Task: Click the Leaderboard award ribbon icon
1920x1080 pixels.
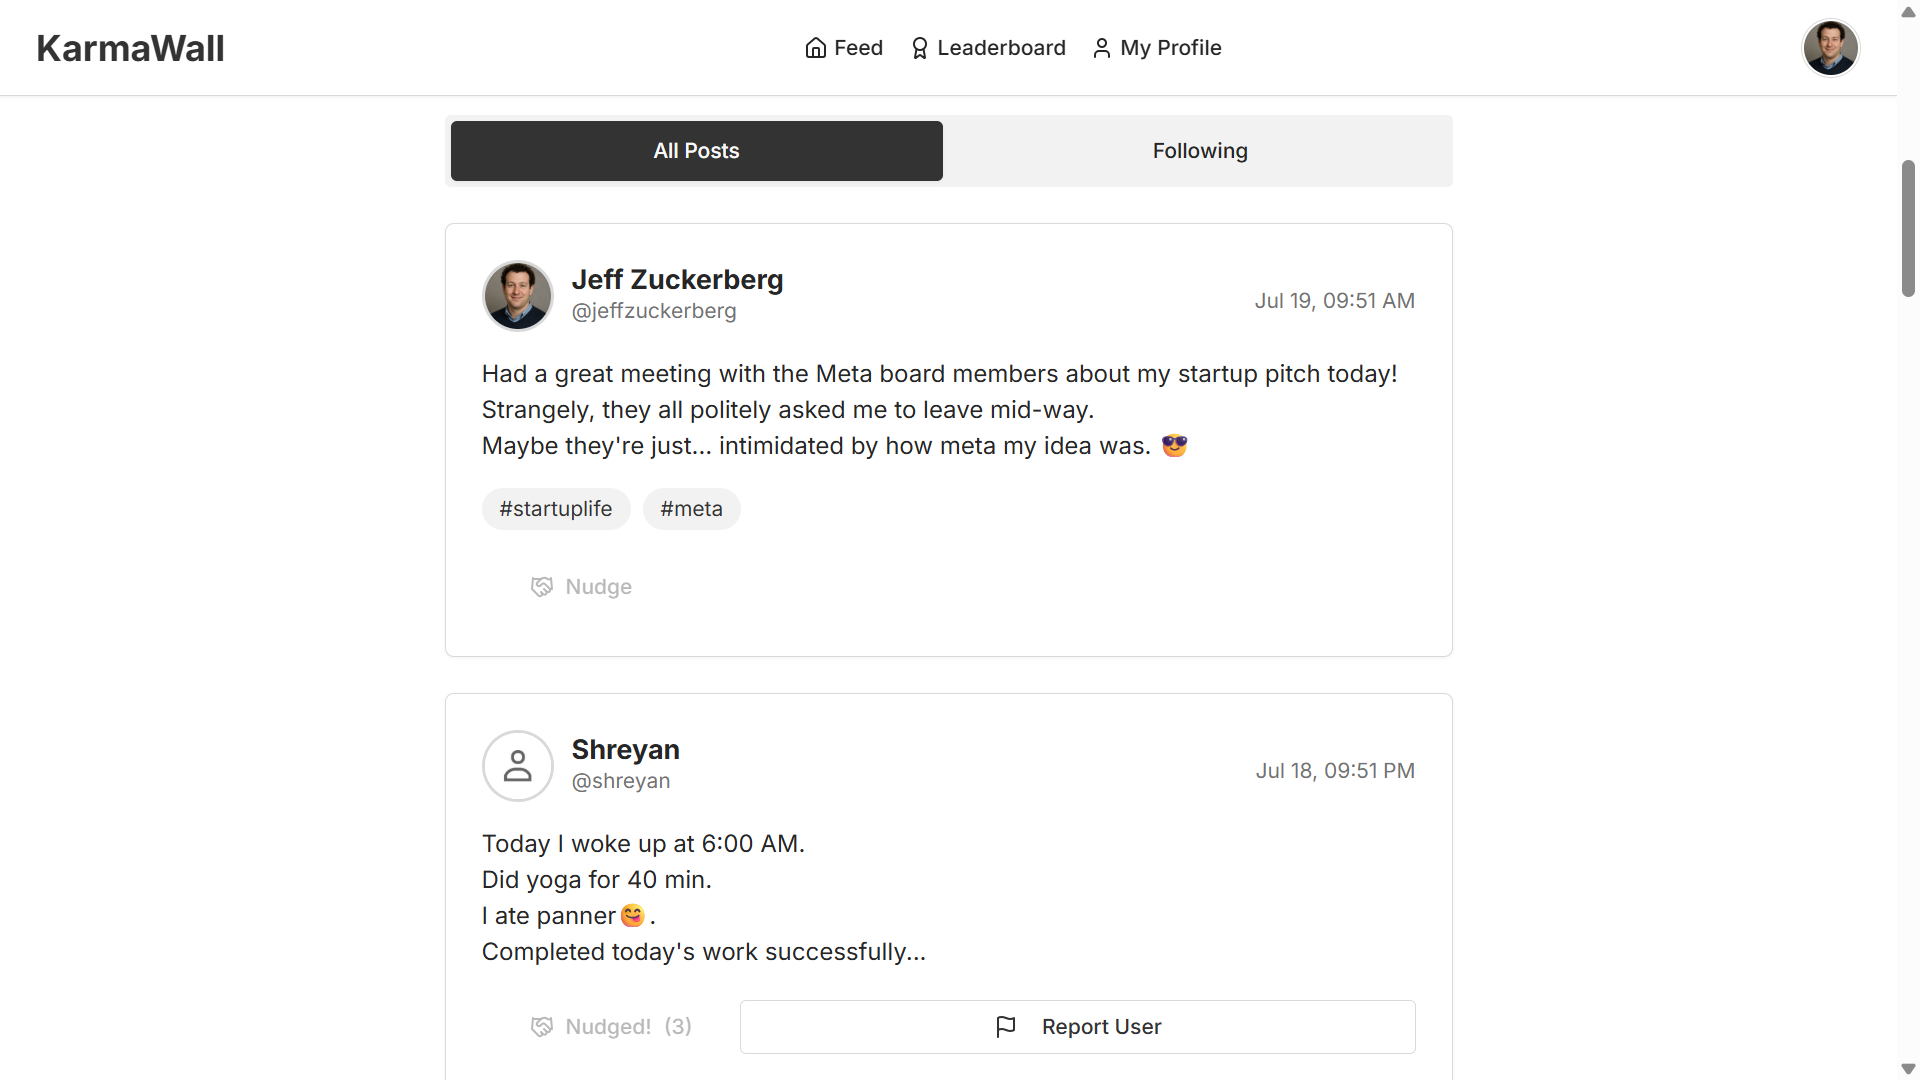Action: click(x=919, y=48)
